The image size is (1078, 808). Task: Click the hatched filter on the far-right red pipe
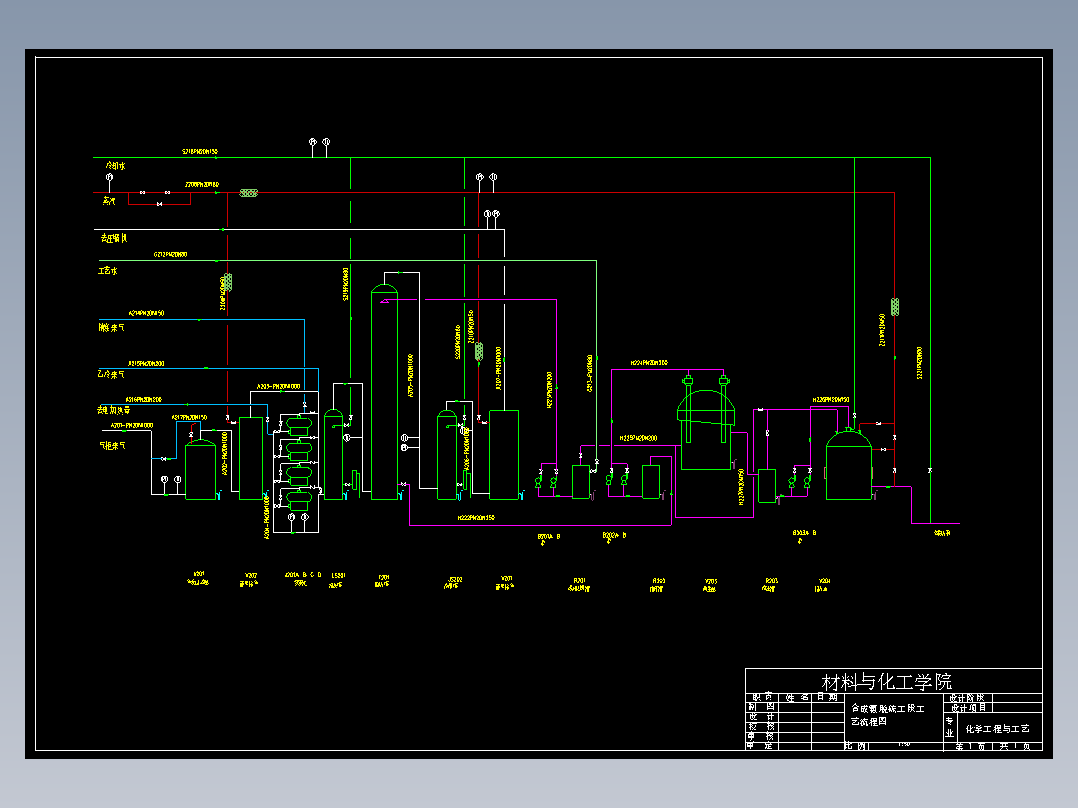pos(895,307)
